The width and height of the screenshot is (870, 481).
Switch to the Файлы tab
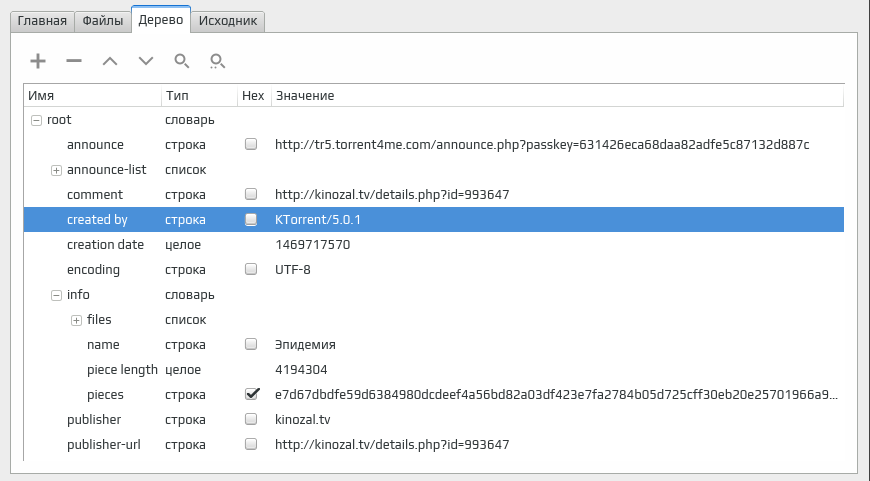103,21
